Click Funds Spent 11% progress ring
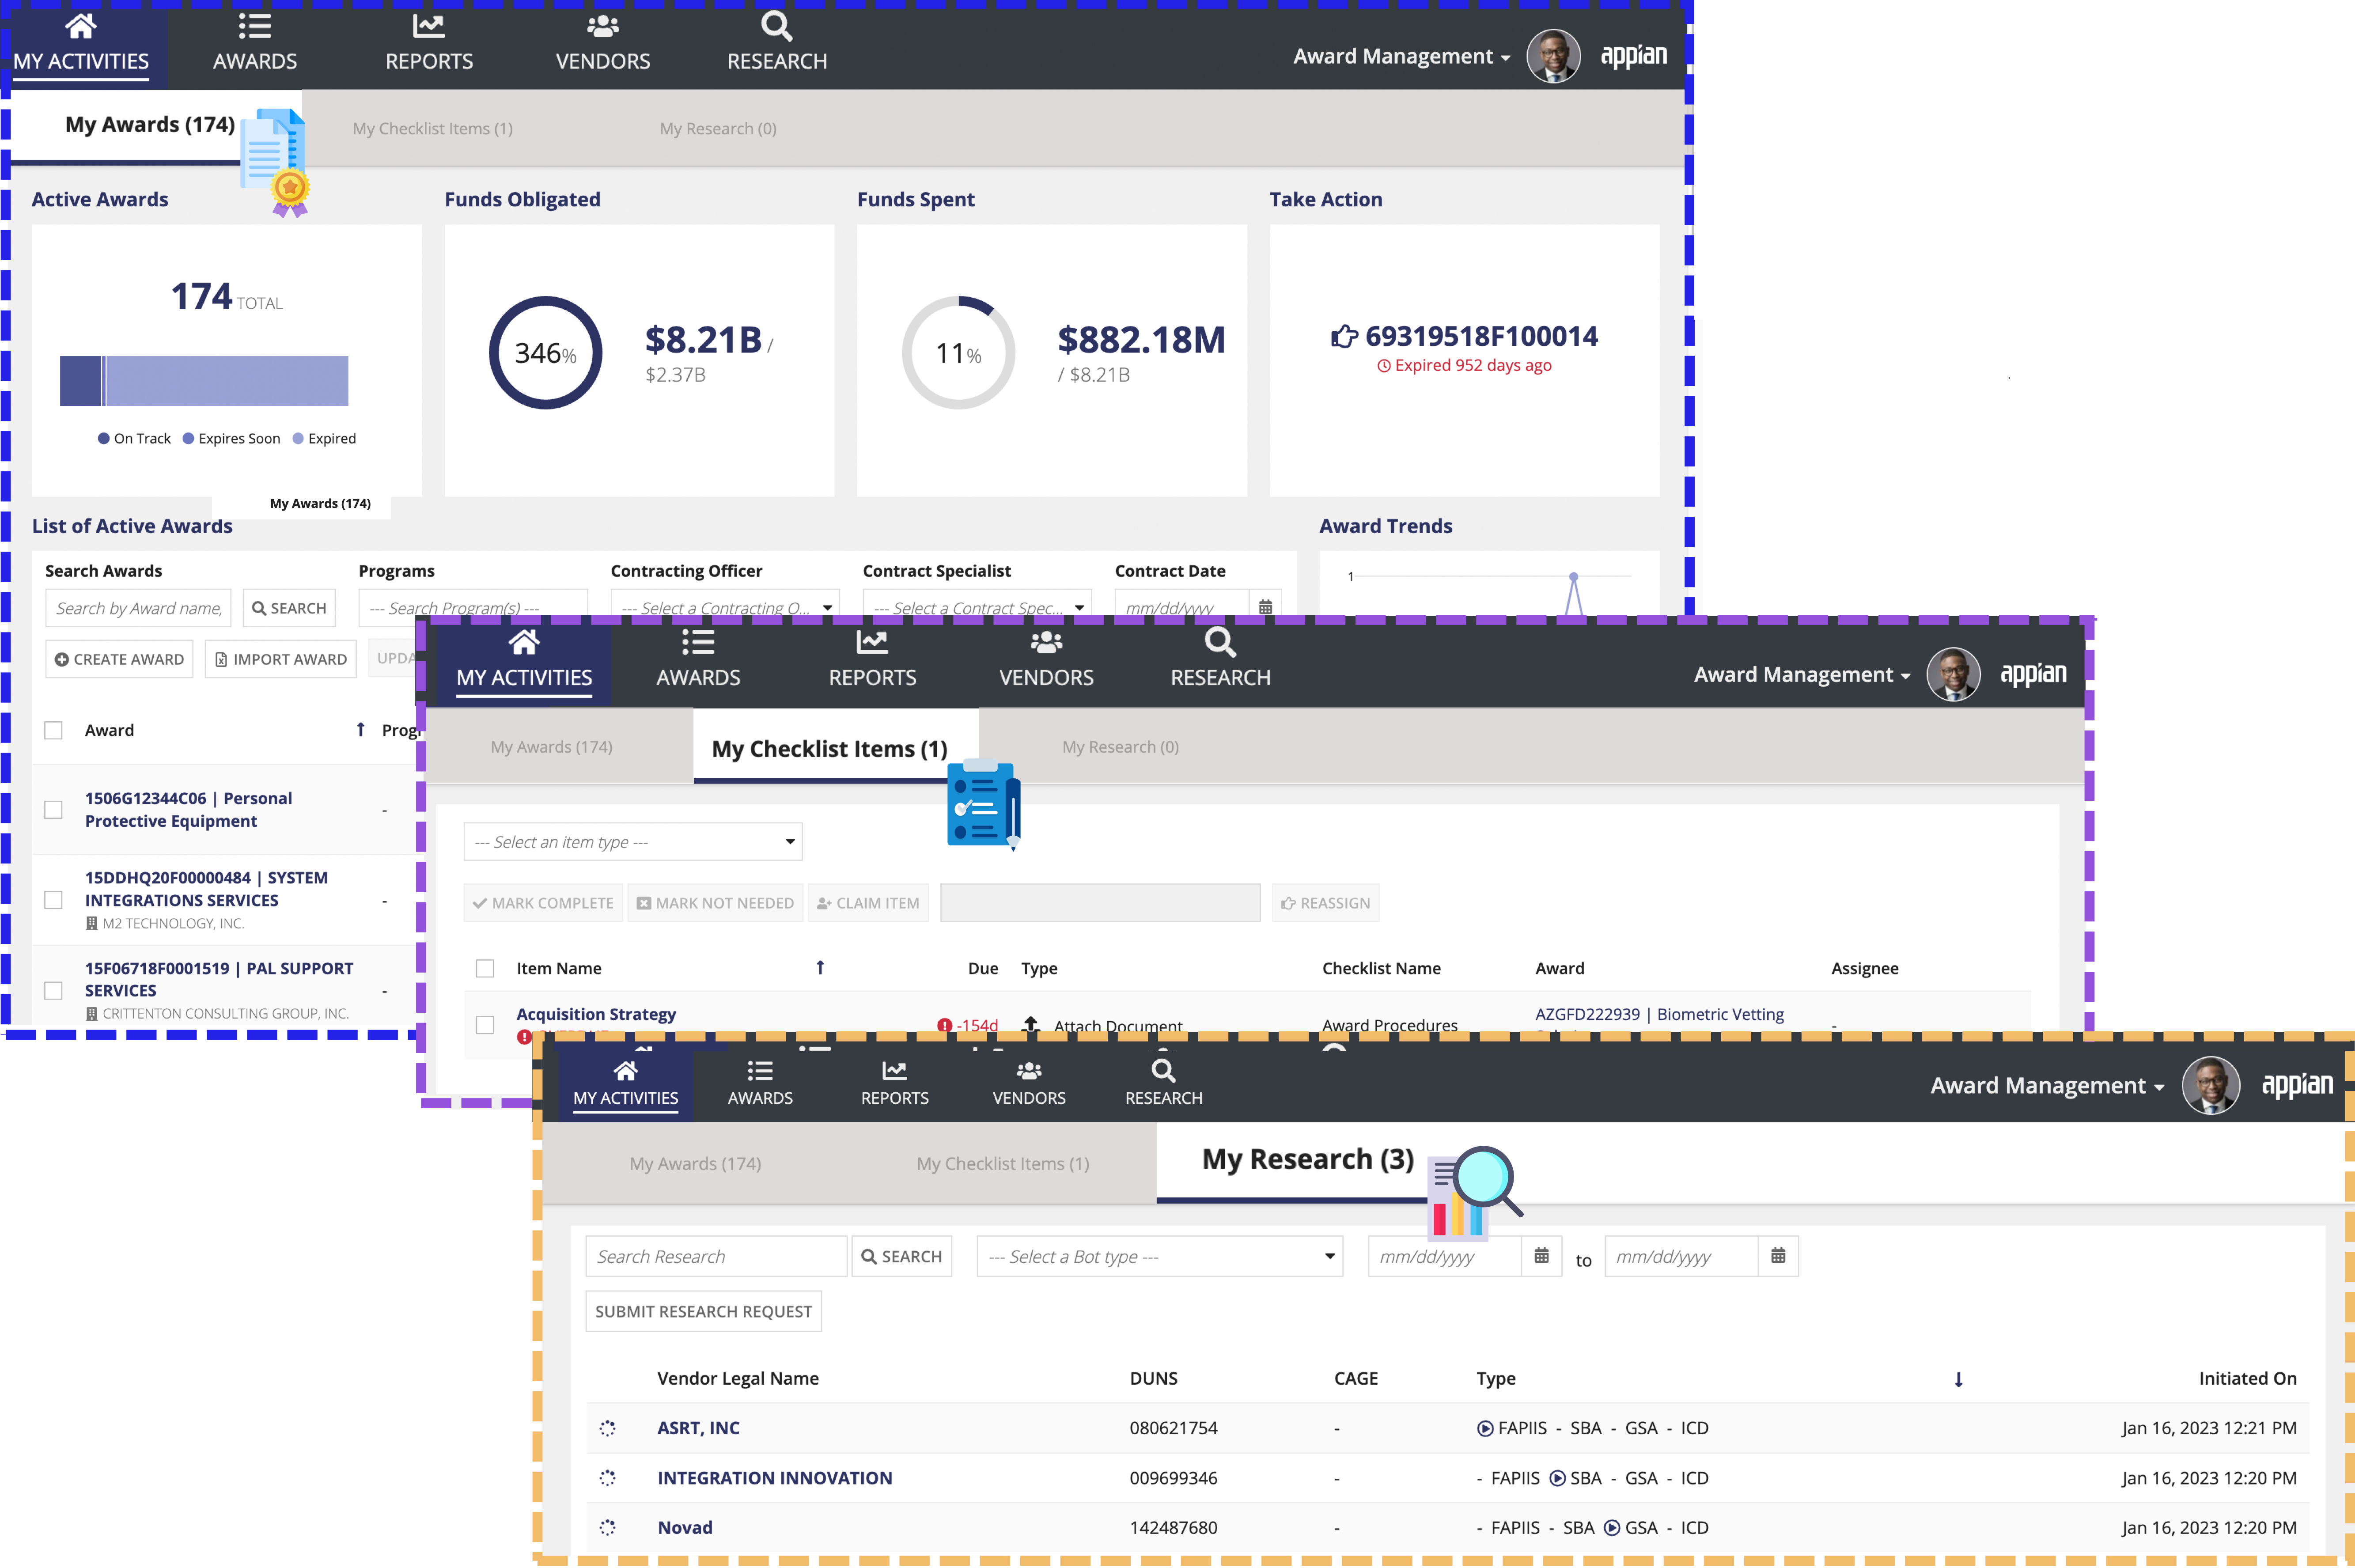Viewport: 2355px width, 1568px height. pos(958,353)
